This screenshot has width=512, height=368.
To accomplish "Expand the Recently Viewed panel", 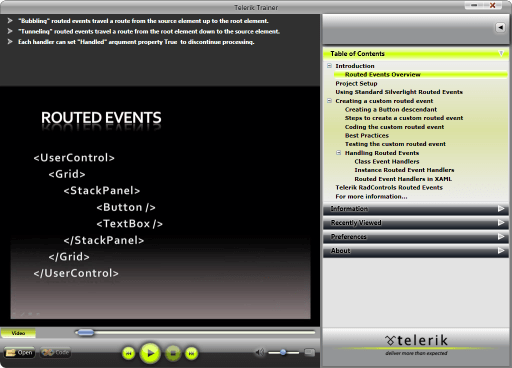I will click(x=416, y=223).
